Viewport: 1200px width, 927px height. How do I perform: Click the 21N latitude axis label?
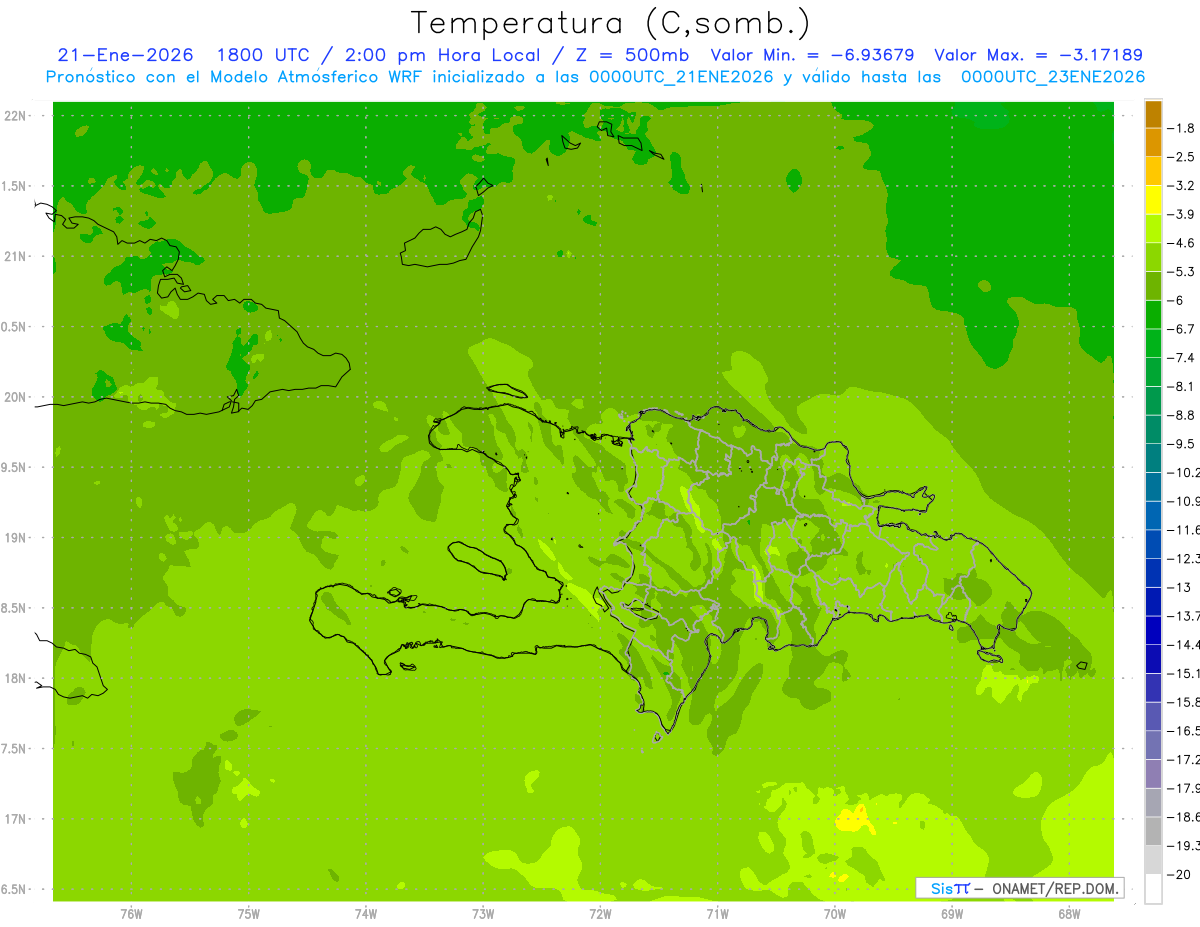[x=16, y=256]
